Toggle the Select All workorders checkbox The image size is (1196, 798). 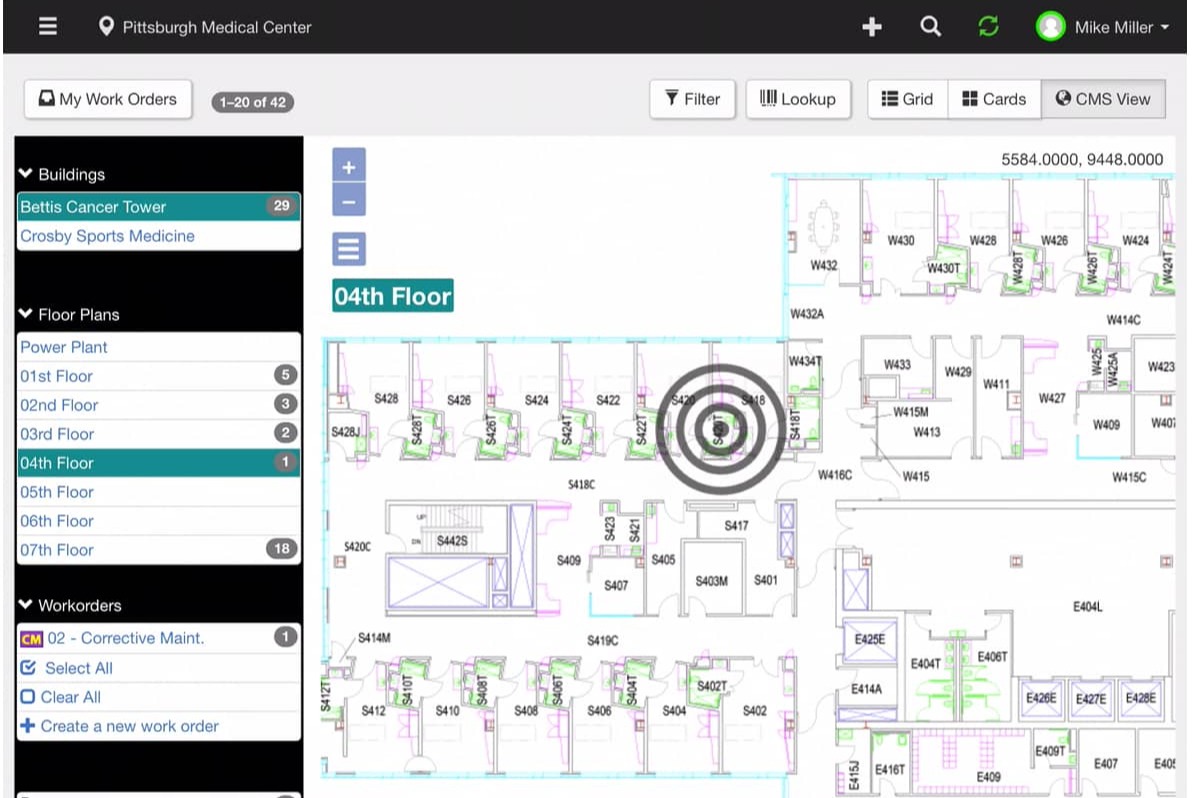click(30, 667)
